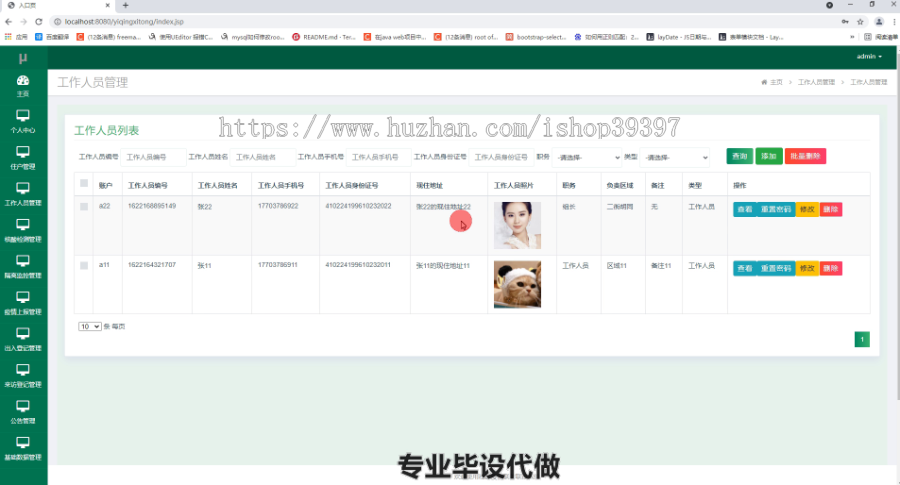Open bootstrap-select bookmark
900x485 pixels.
[x=536, y=37]
